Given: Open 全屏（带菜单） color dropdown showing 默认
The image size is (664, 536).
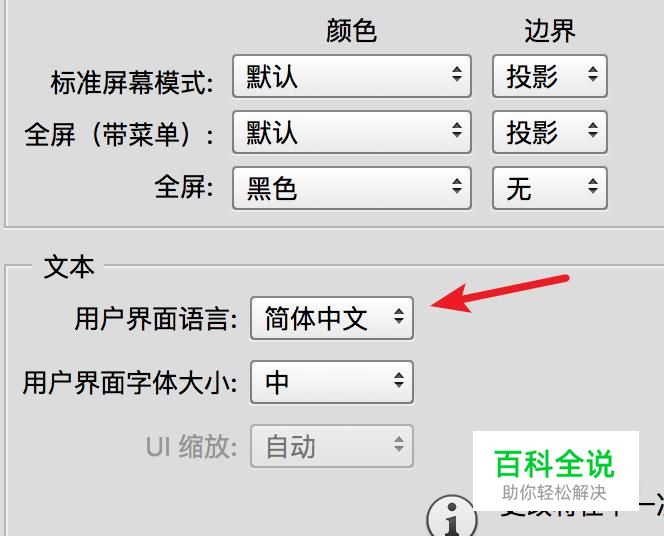Looking at the screenshot, I should coord(352,132).
